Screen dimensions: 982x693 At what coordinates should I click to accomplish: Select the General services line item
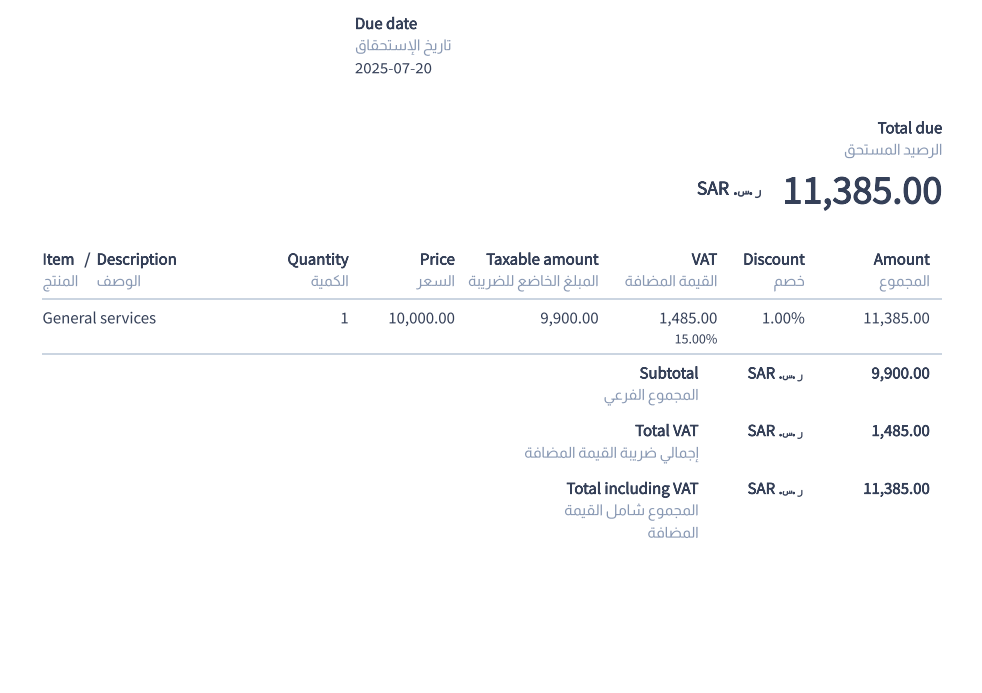pyautogui.click(x=99, y=319)
